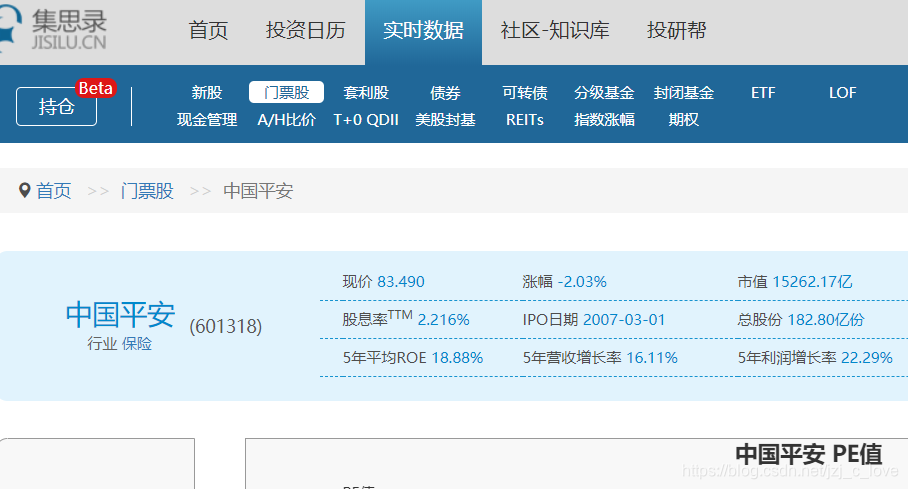Open the LOF section
Viewport: 908px width, 489px height.
(x=842, y=93)
